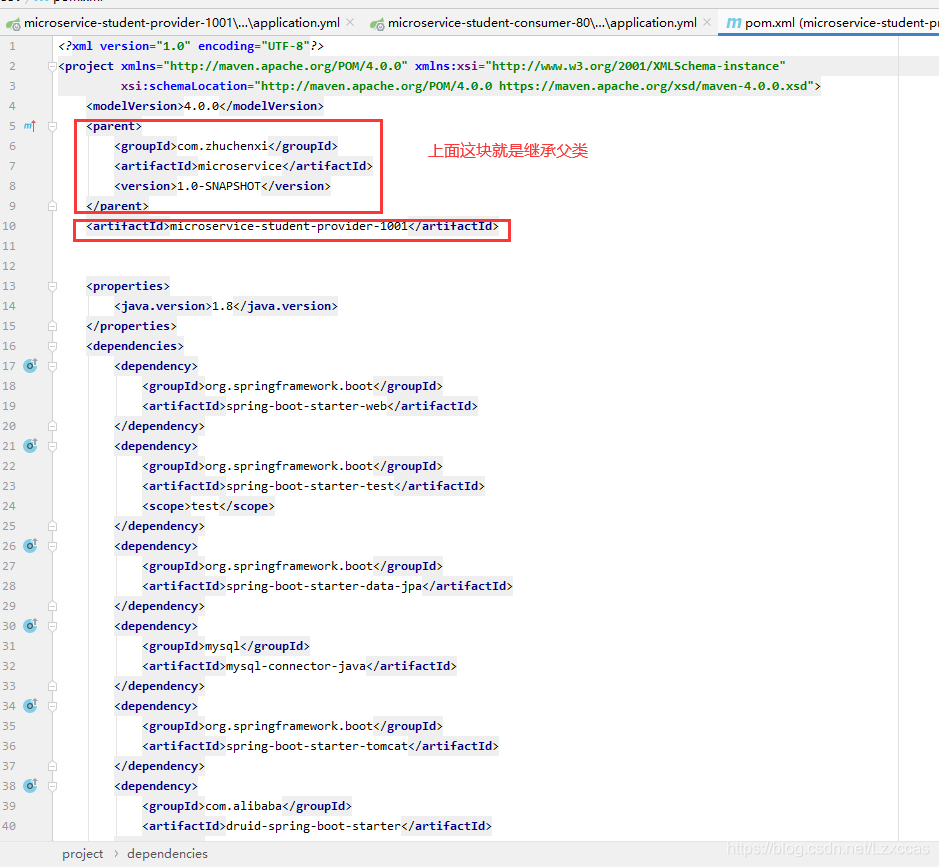Switch to provider-1001 application.yml tab
Image resolution: width=939 pixels, height=867 pixels.
181,23
